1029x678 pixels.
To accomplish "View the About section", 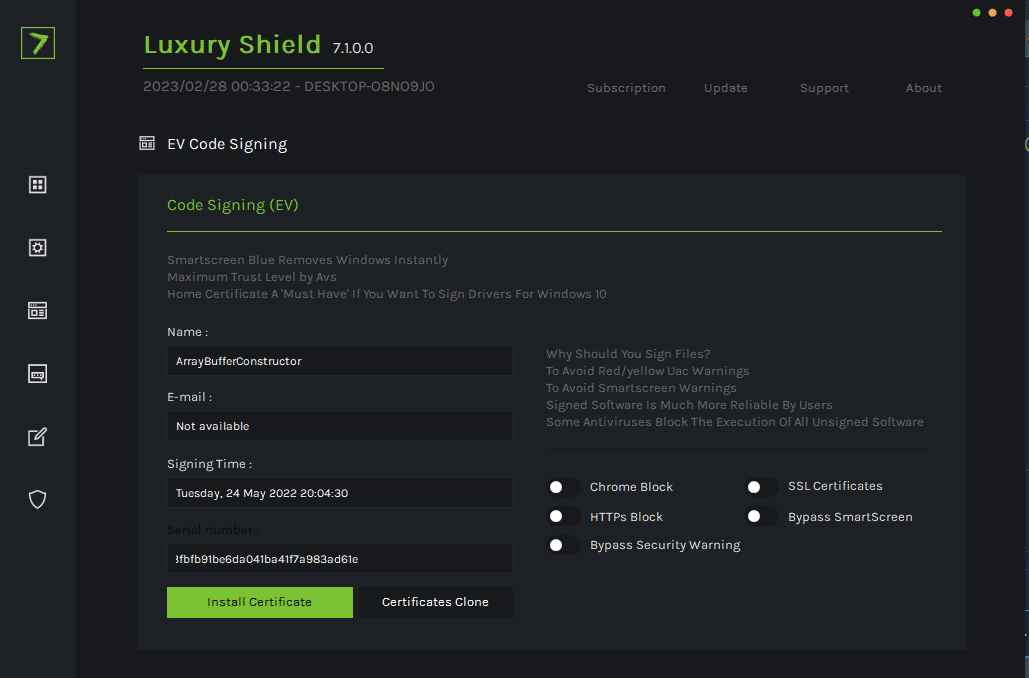I will [x=923, y=88].
